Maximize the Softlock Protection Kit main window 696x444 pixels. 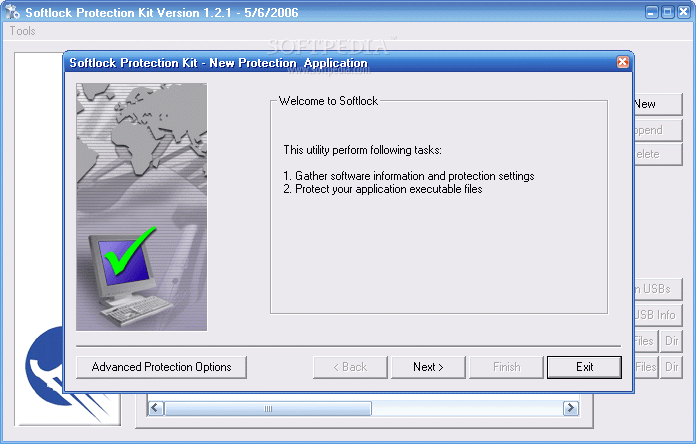click(x=667, y=12)
